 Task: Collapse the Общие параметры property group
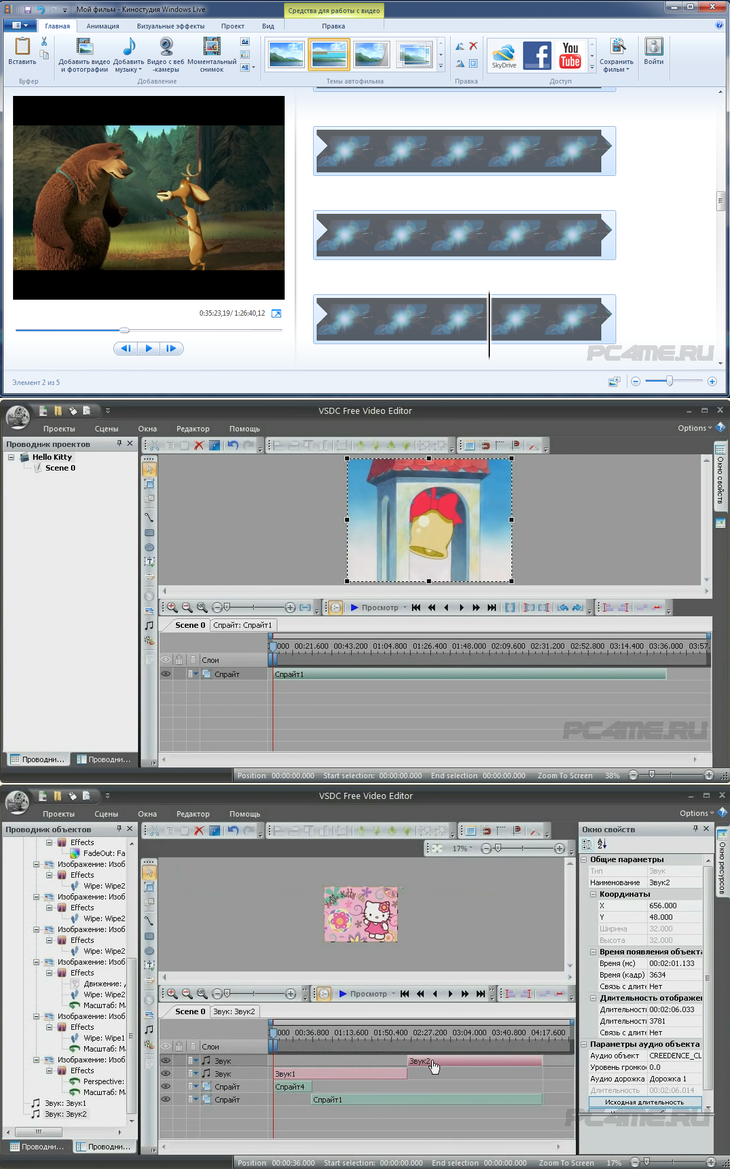585,860
